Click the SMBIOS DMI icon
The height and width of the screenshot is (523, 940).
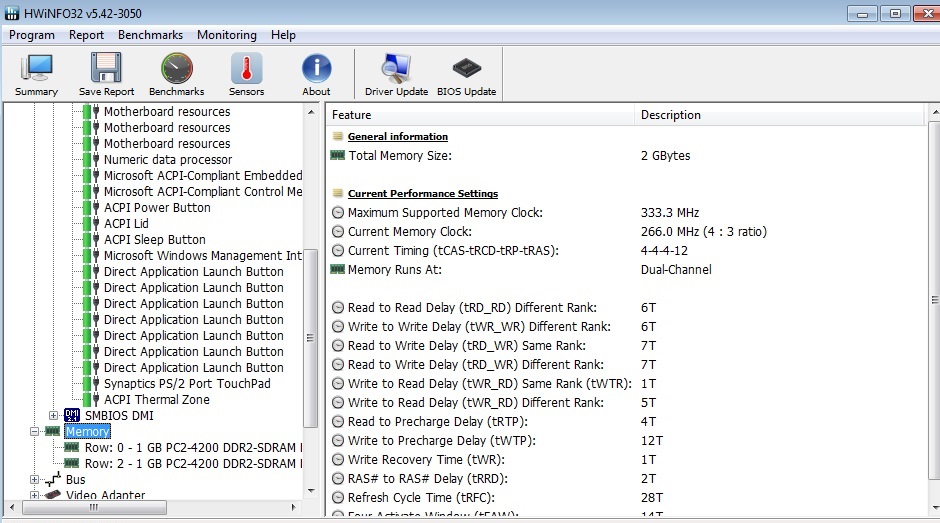click(x=72, y=415)
